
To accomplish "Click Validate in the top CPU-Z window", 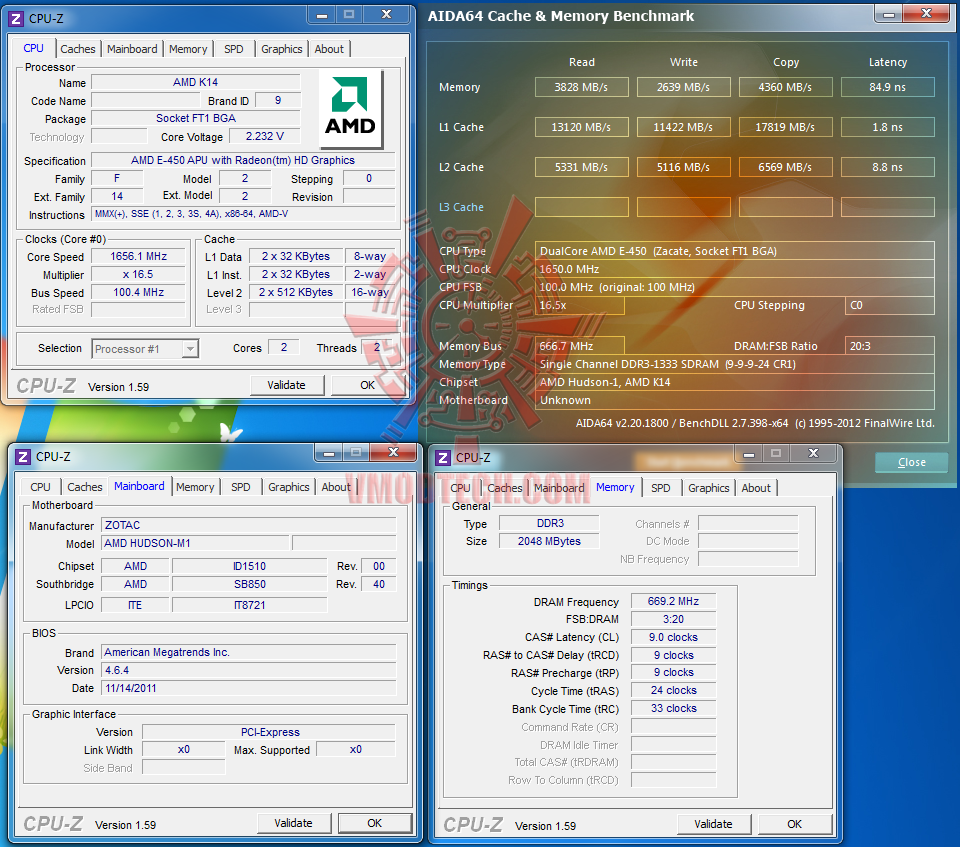I will [x=287, y=385].
